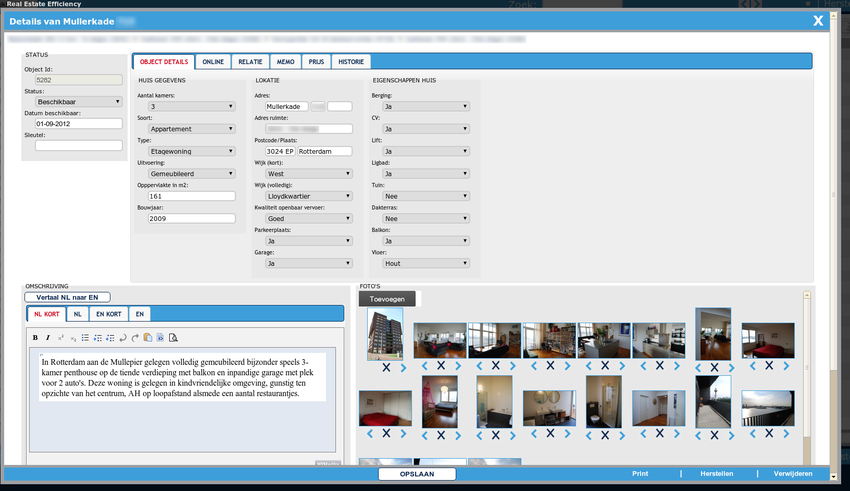Click the Datum beschikbaar date field
Screen dimensions: 850x491
tap(79, 124)
